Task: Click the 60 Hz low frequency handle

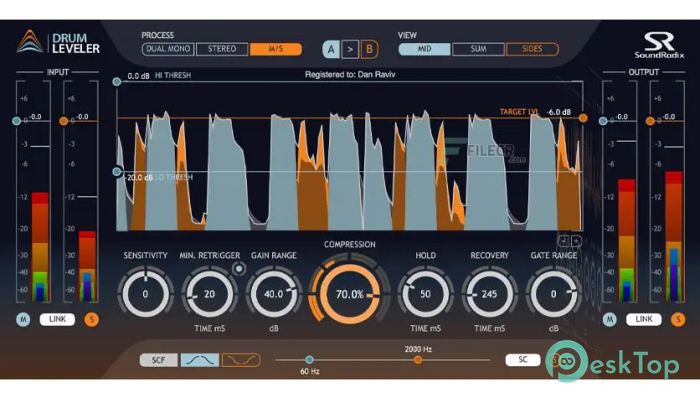Action: tap(309, 359)
